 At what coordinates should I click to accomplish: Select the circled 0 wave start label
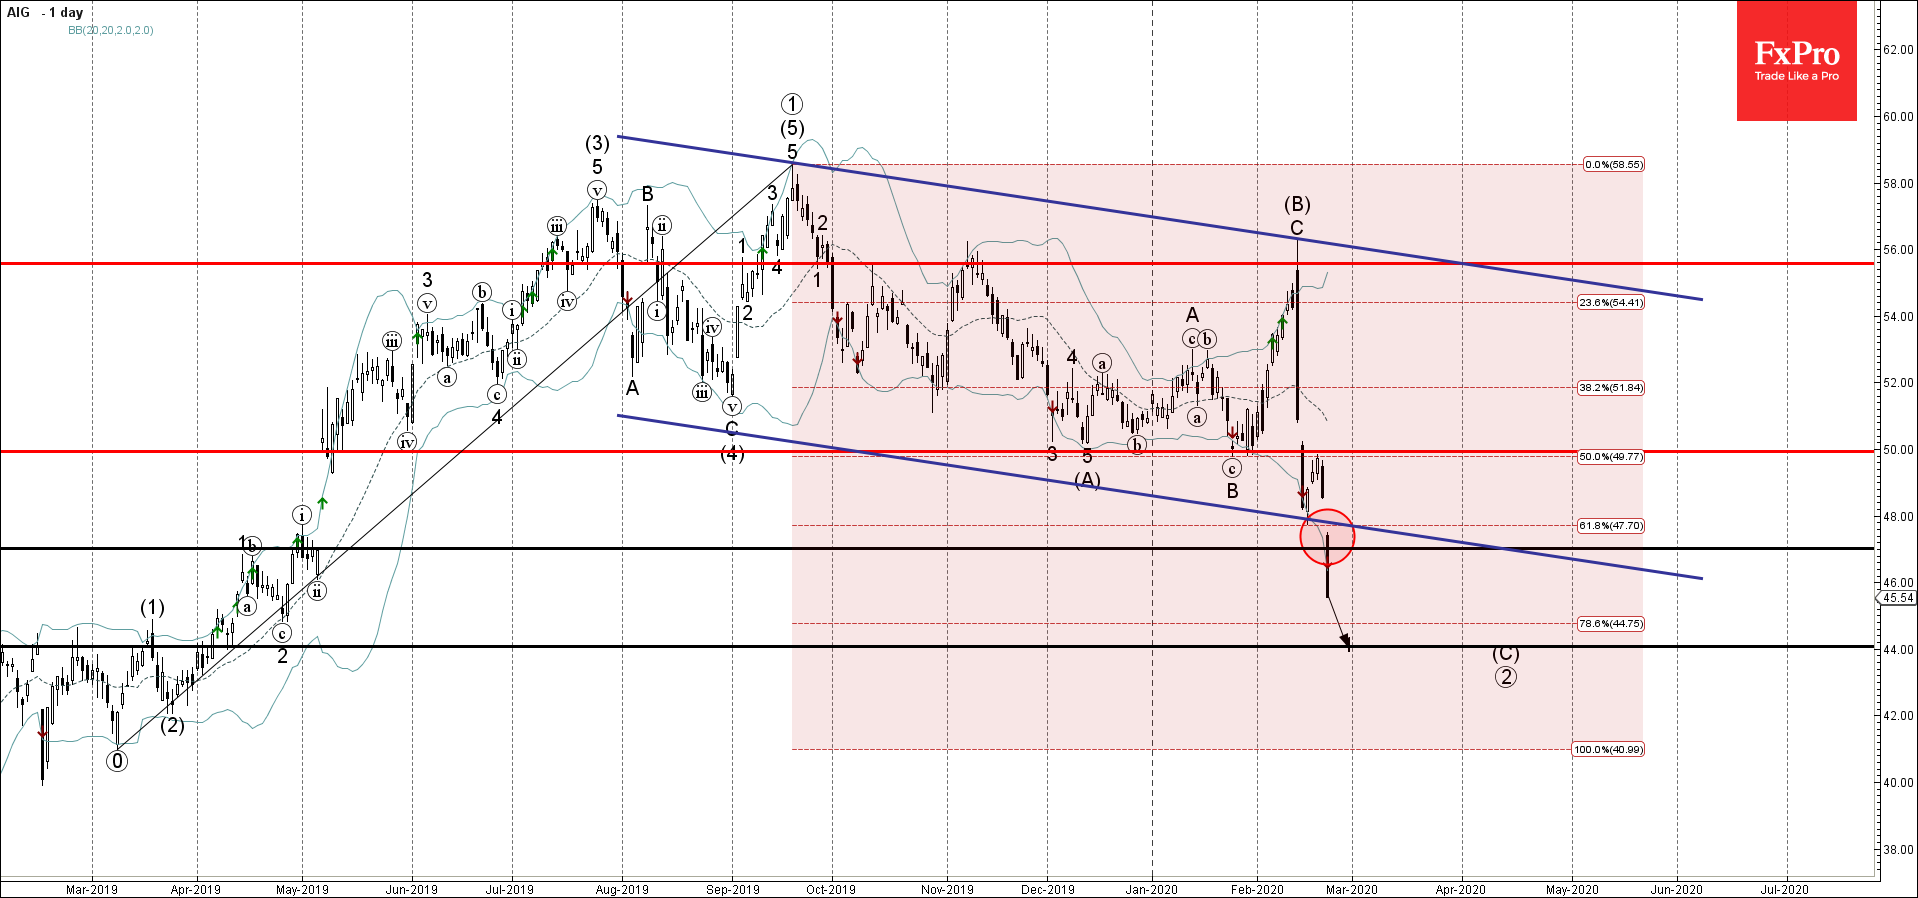[x=117, y=761]
